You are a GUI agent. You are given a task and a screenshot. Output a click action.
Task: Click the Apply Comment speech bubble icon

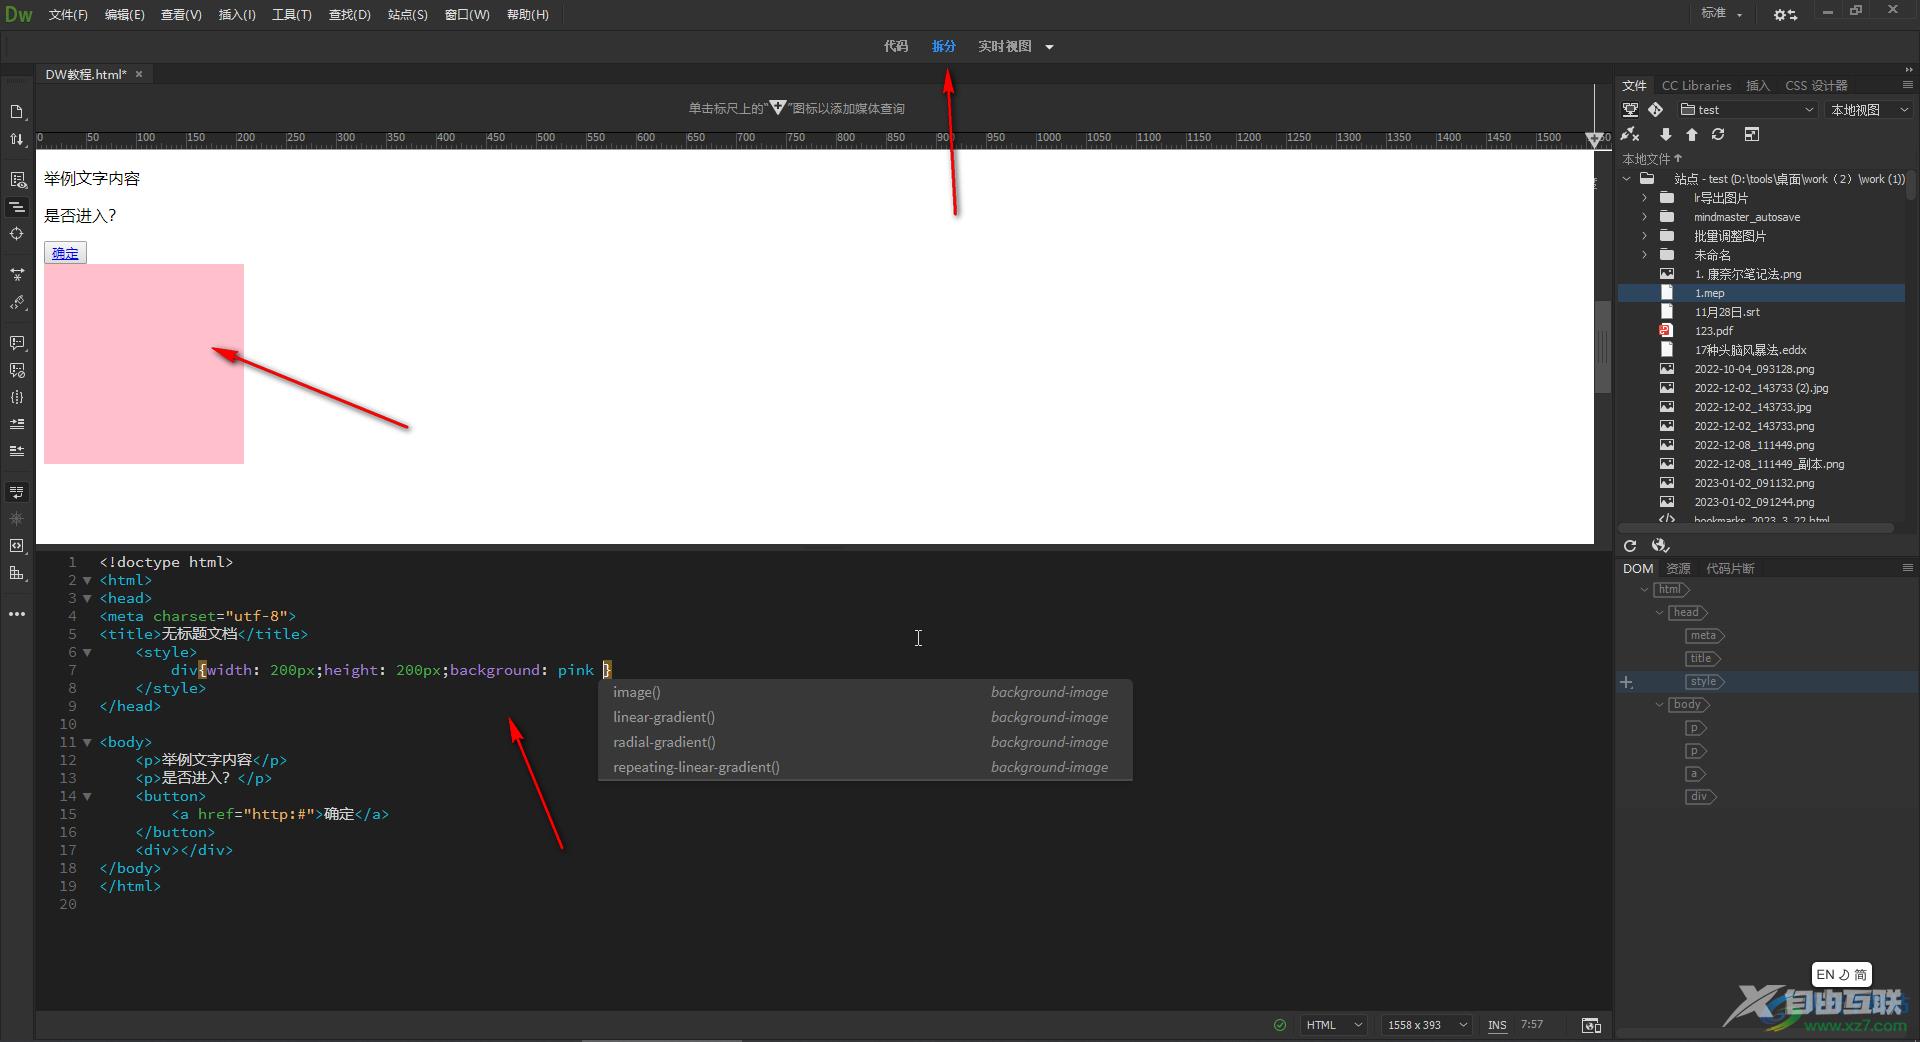point(17,343)
